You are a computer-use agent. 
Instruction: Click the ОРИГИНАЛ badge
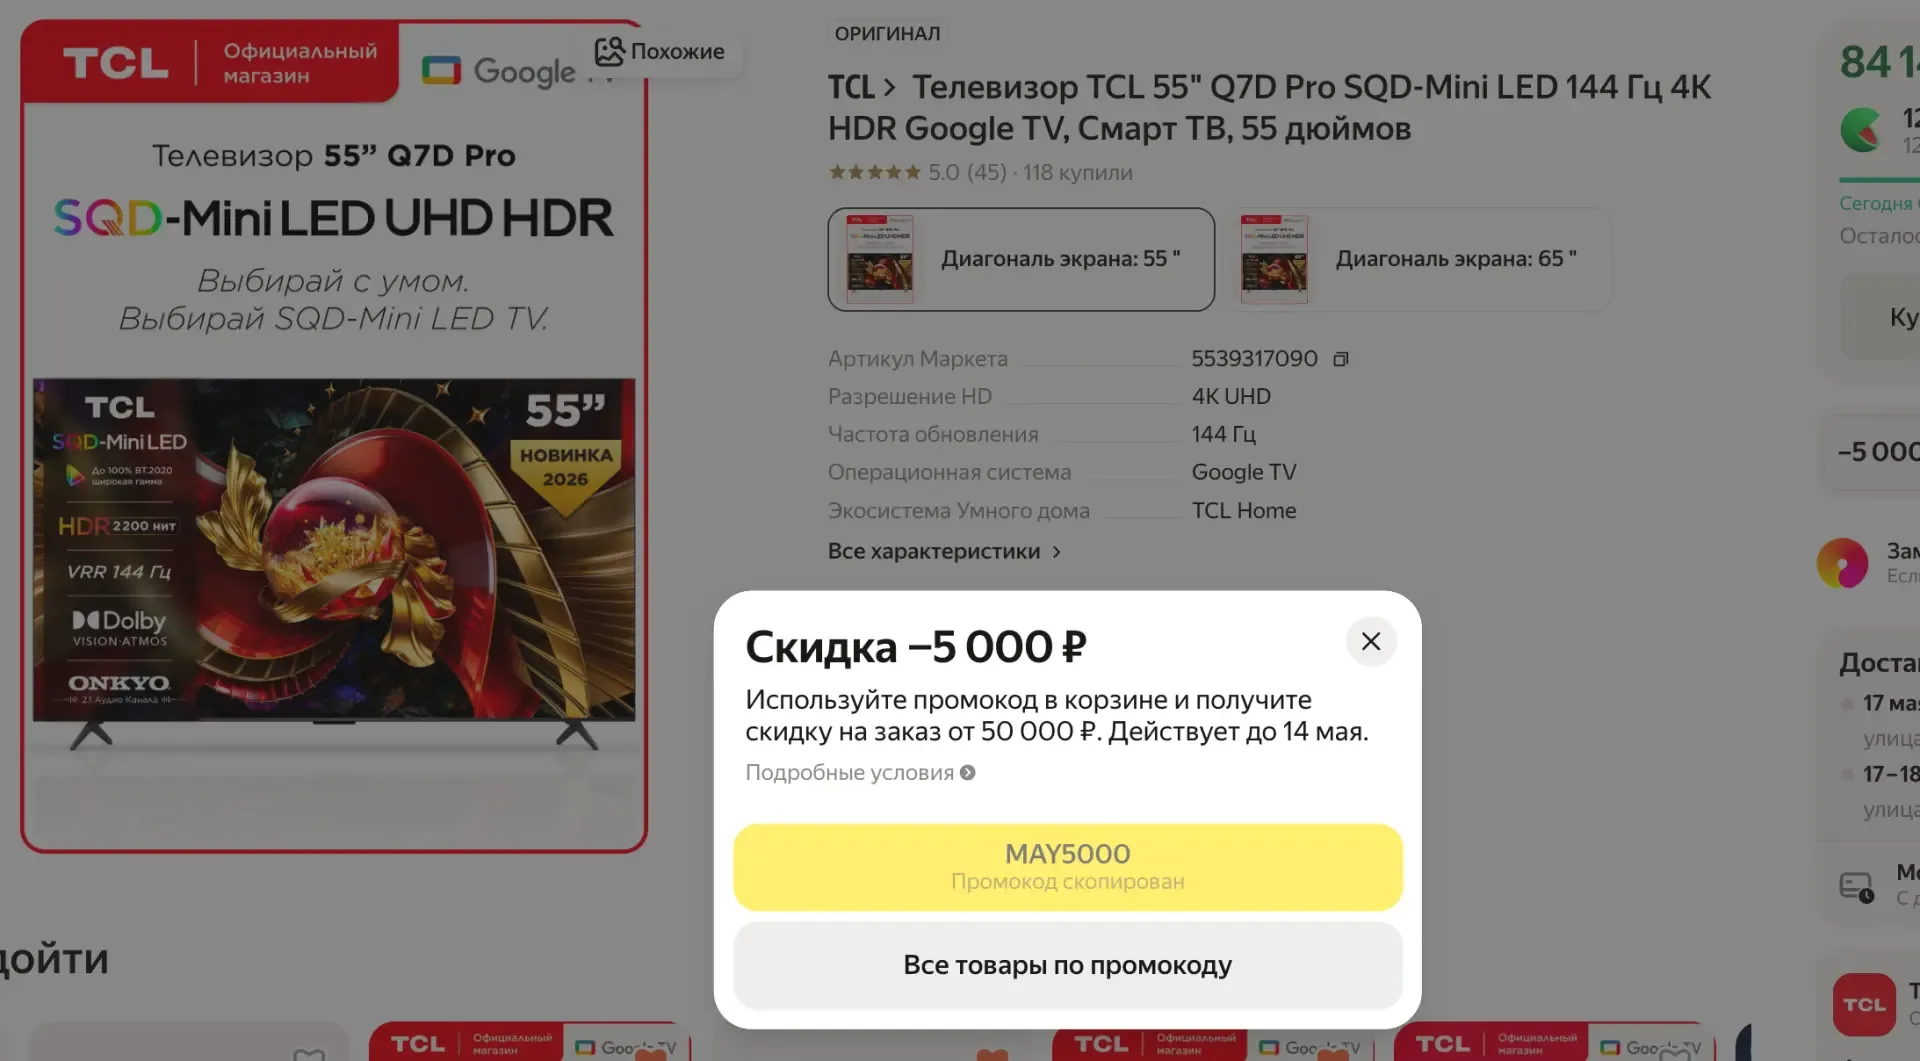(887, 33)
